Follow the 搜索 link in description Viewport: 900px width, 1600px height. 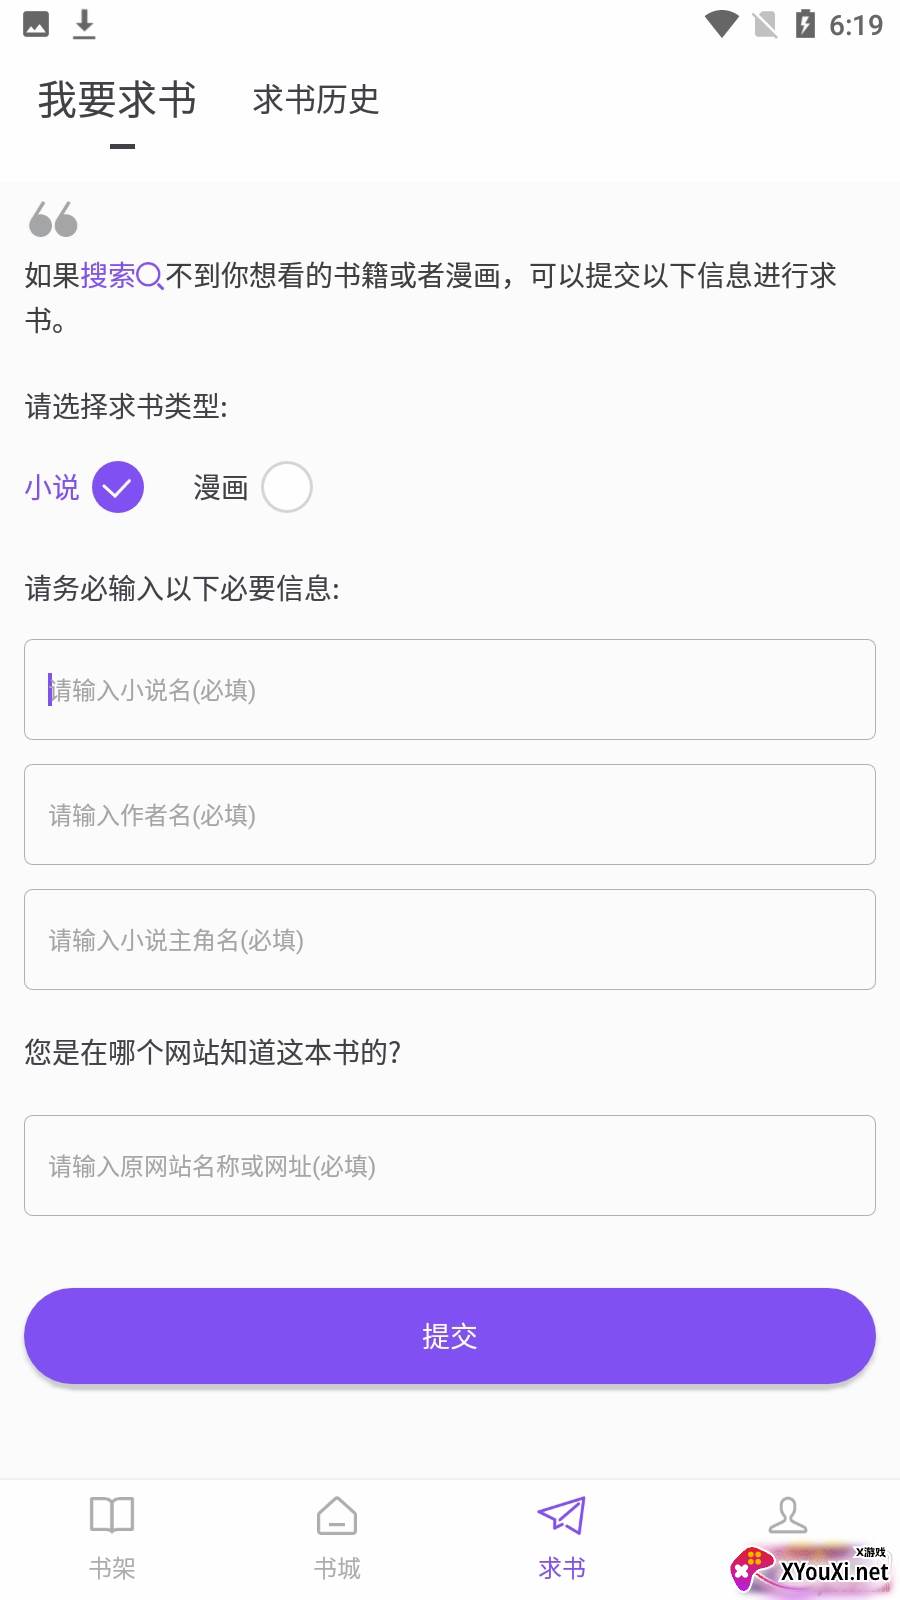click(108, 276)
